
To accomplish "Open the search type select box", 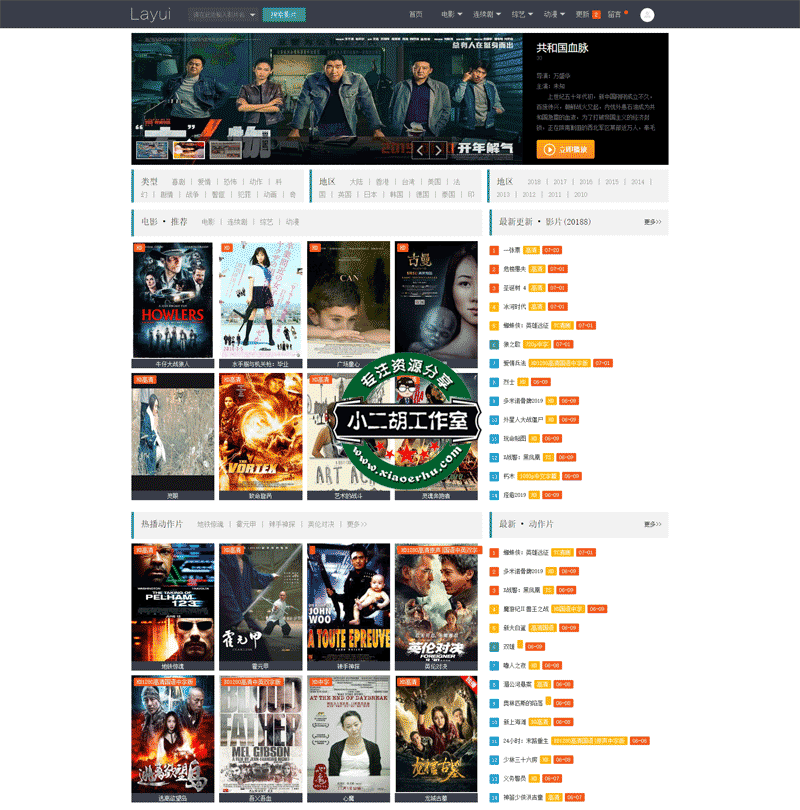I will click(x=224, y=15).
